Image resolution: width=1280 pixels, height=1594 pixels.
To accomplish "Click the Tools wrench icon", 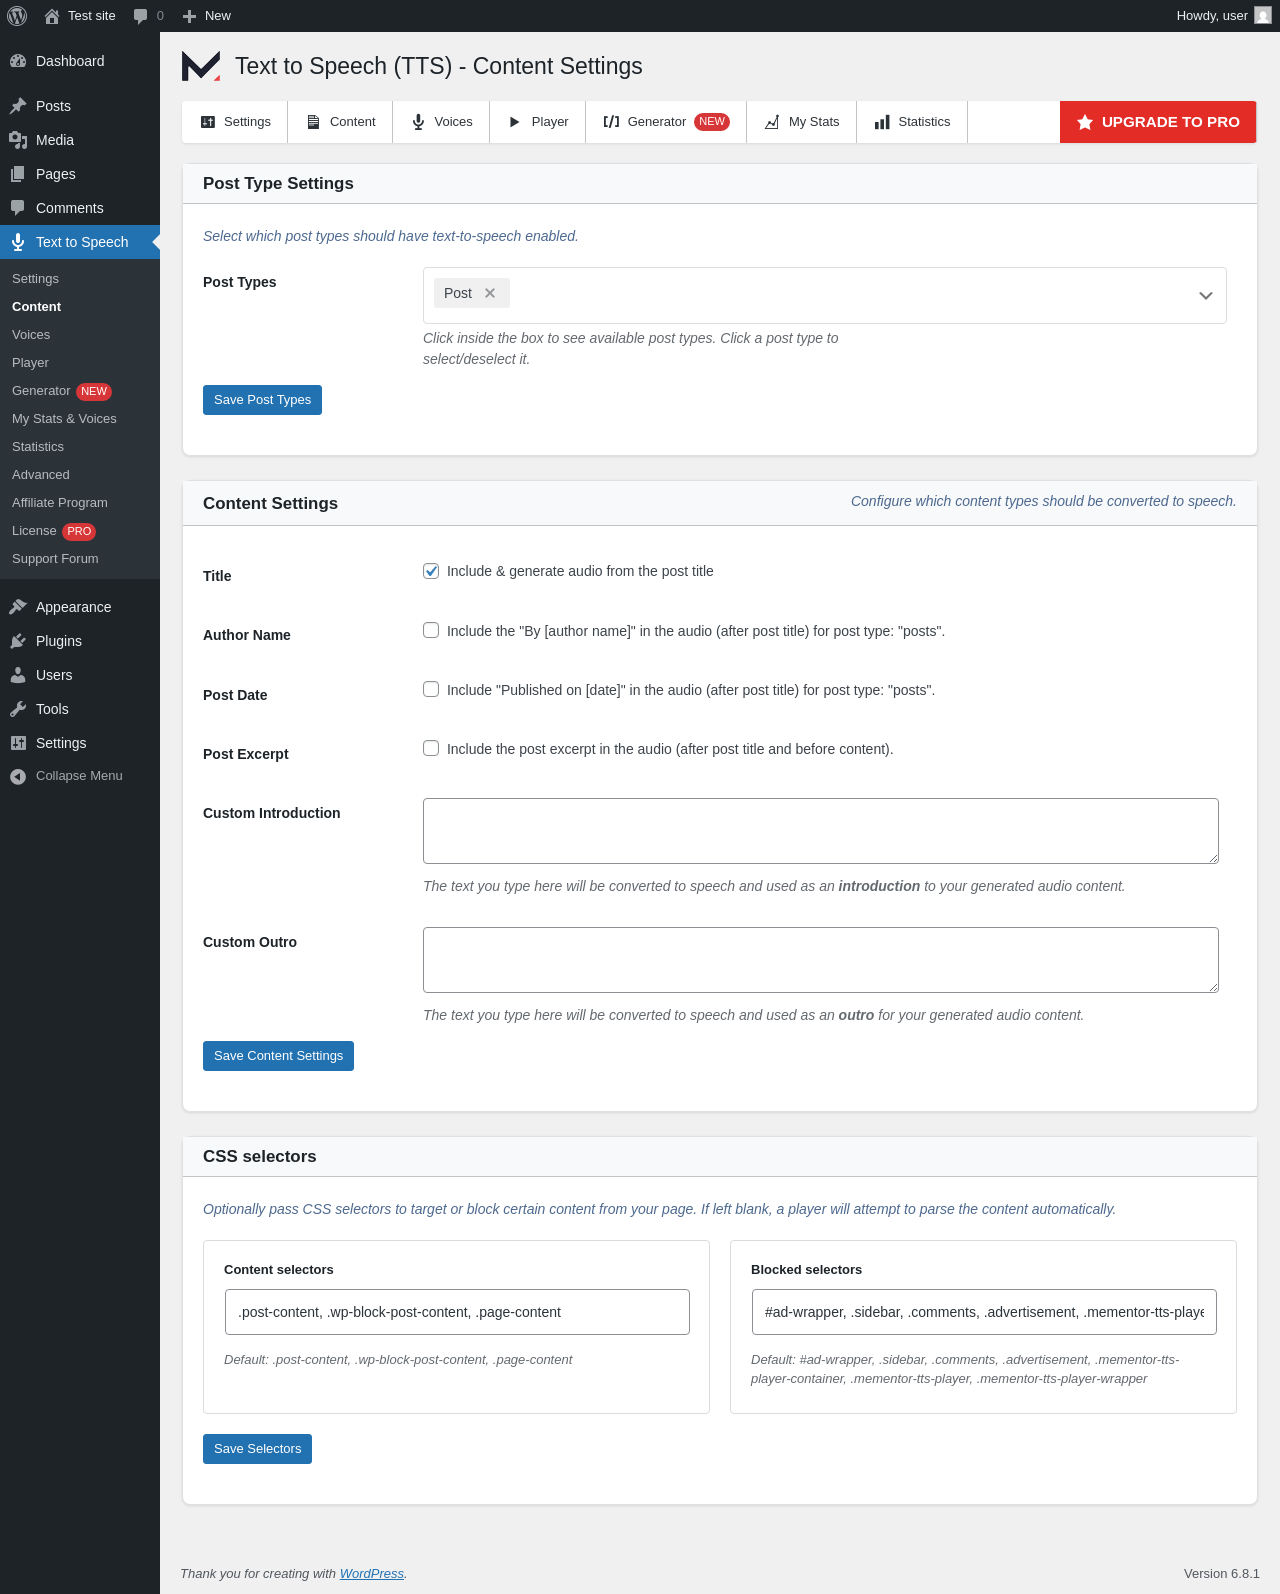I will click(18, 709).
